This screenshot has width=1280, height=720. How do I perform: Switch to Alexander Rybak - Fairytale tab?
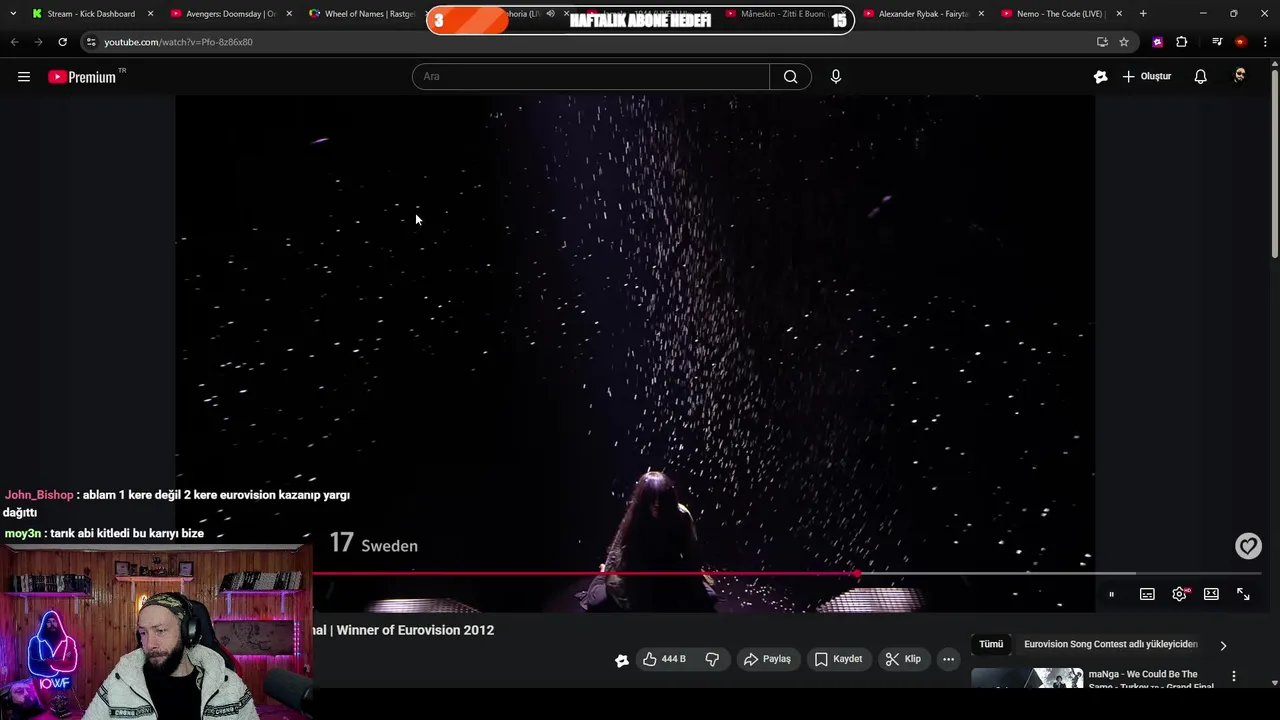tap(922, 14)
